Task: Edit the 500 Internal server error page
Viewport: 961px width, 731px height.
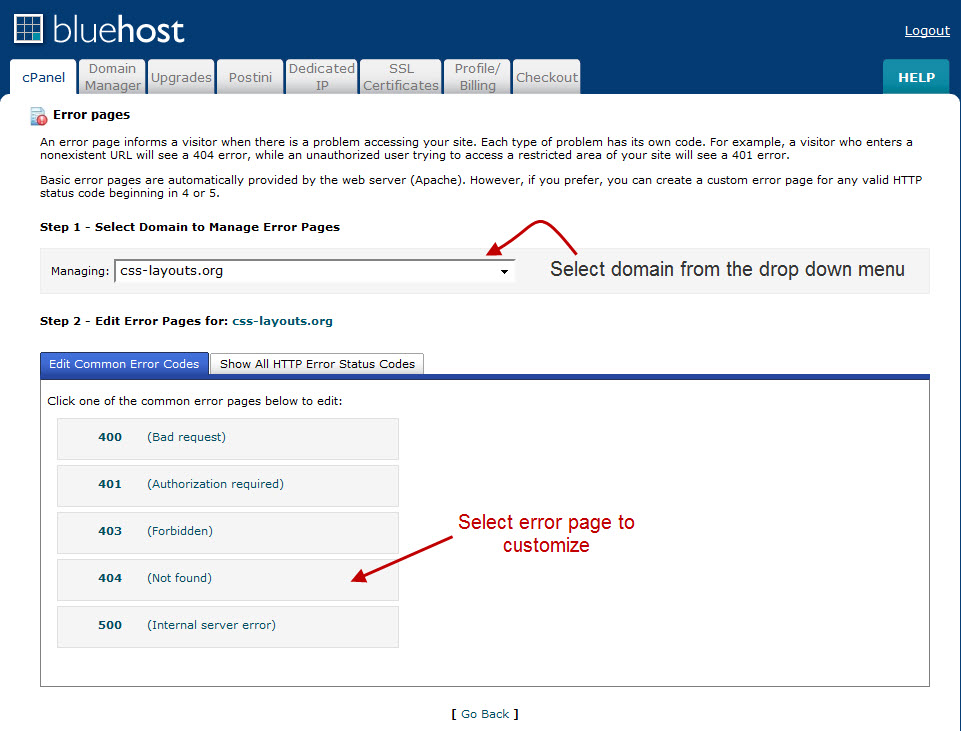Action: point(228,627)
